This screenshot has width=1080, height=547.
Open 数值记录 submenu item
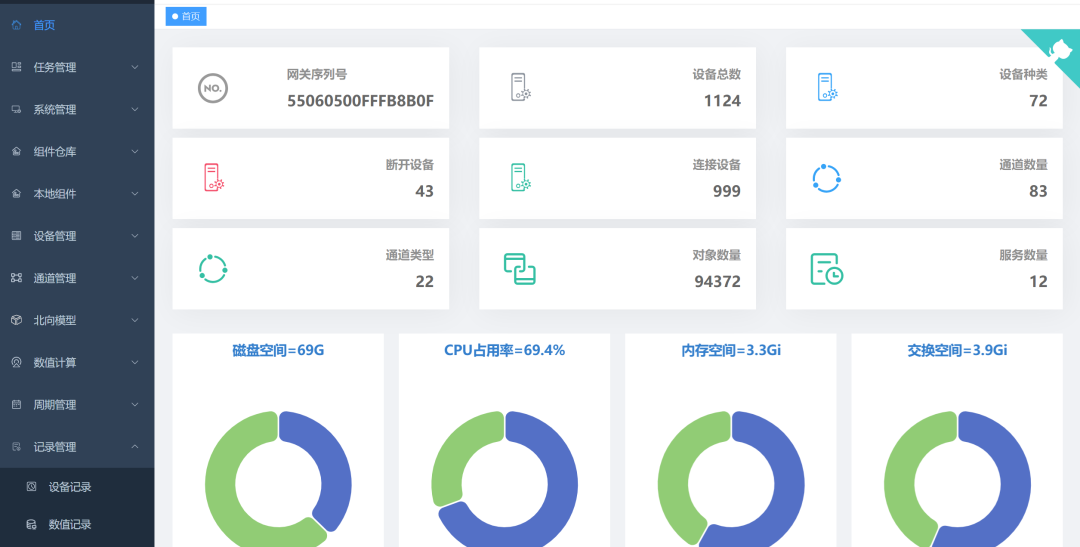coord(70,524)
